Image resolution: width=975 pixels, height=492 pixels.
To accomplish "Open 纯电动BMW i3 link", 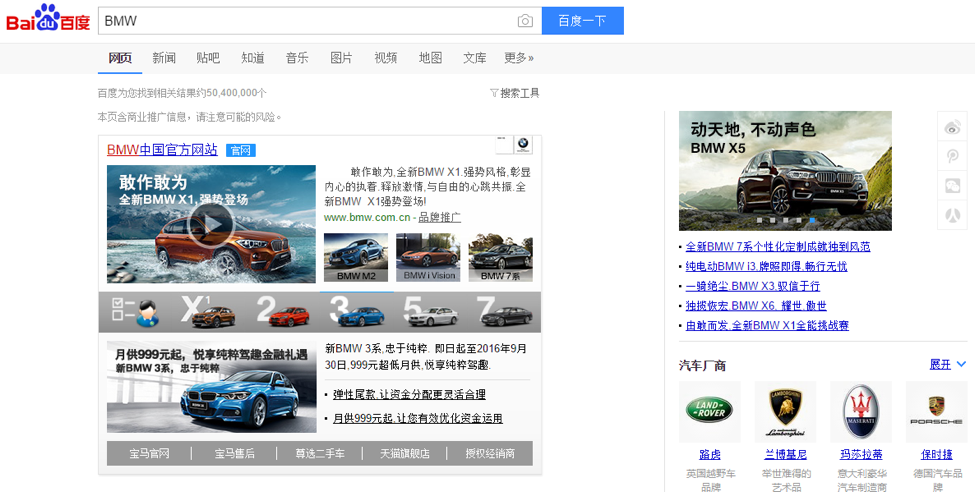I will click(766, 266).
